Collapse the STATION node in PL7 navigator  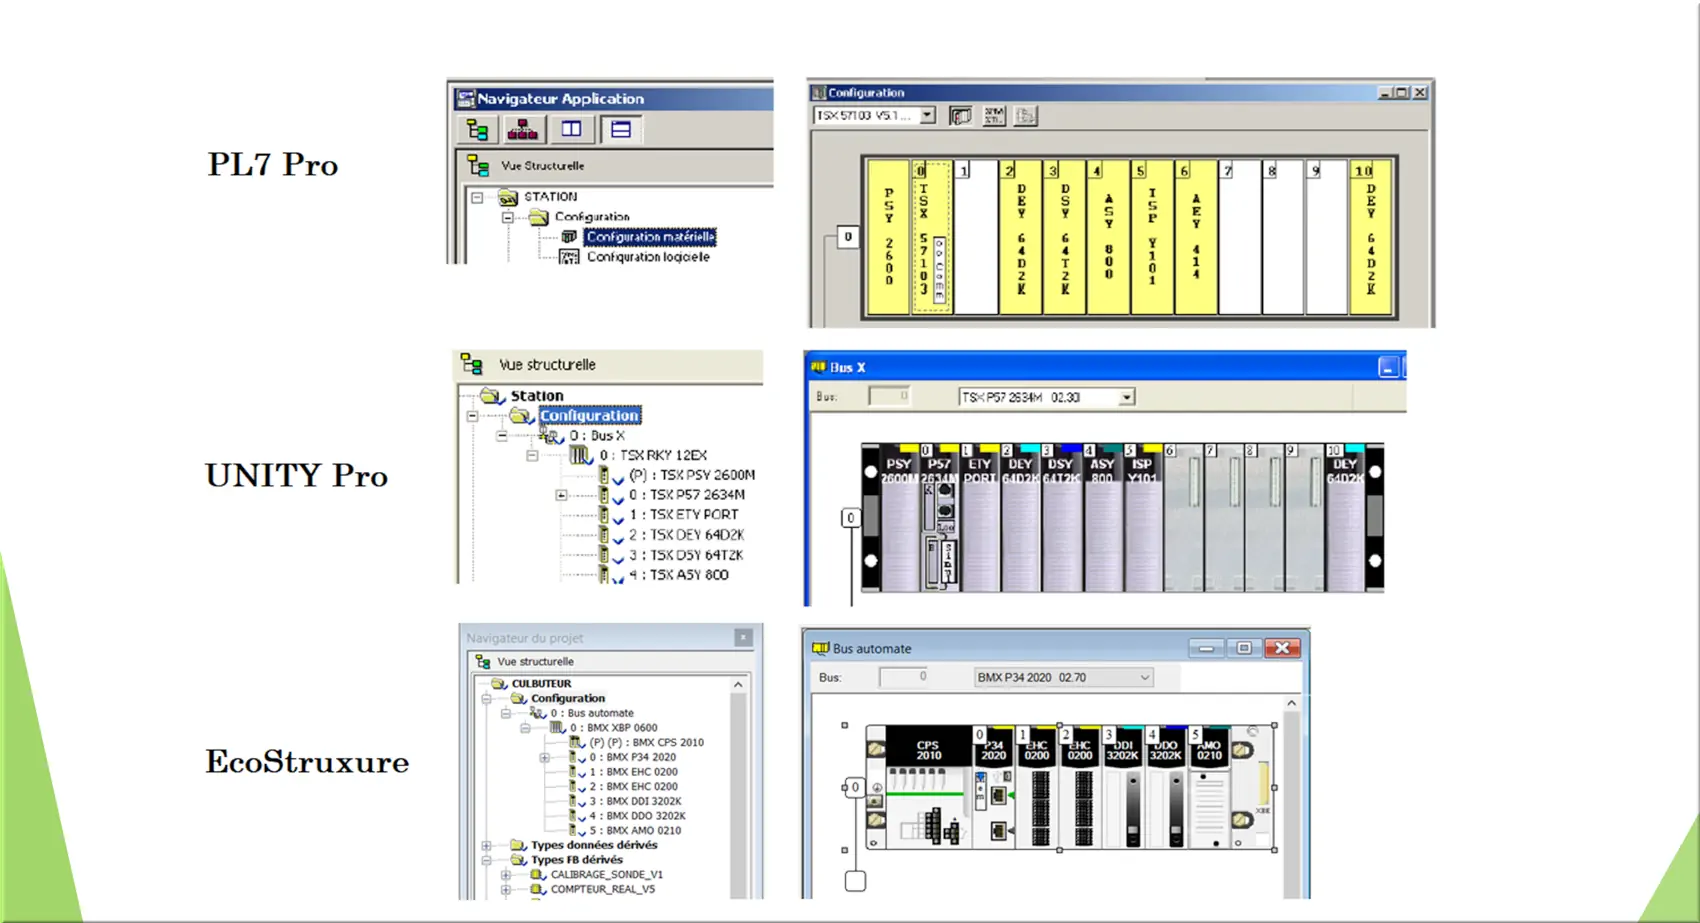[477, 197]
